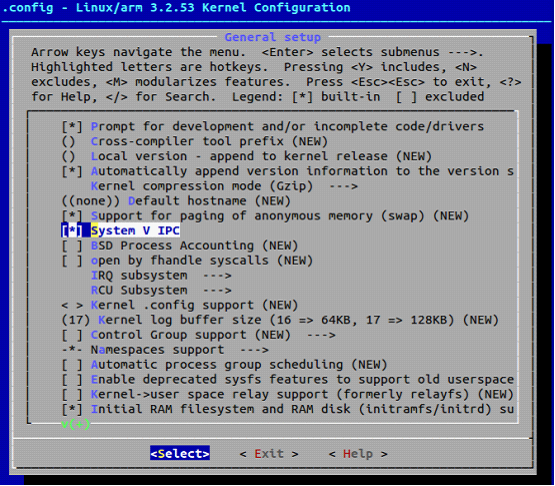Toggle System V IPC checkbox
The width and height of the screenshot is (555, 486).
coord(72,230)
